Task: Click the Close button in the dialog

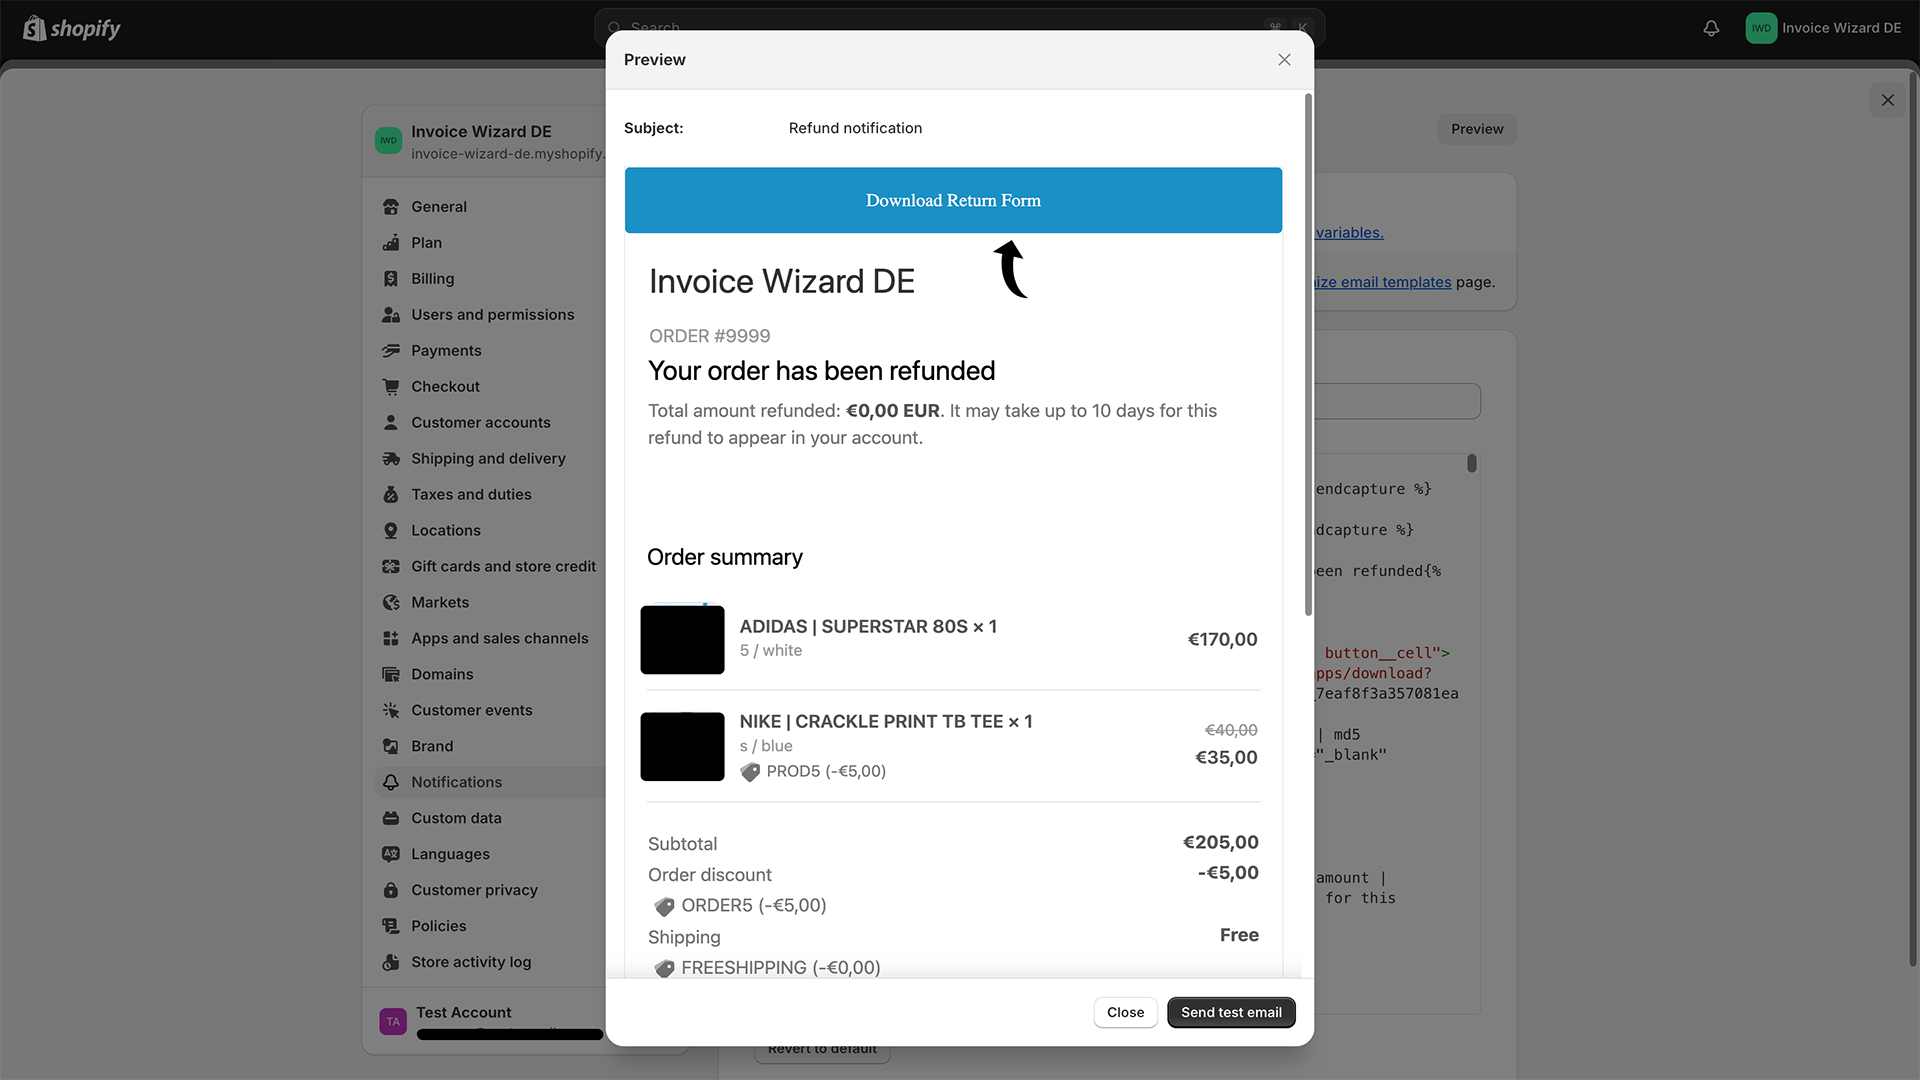Action: 1125,1013
